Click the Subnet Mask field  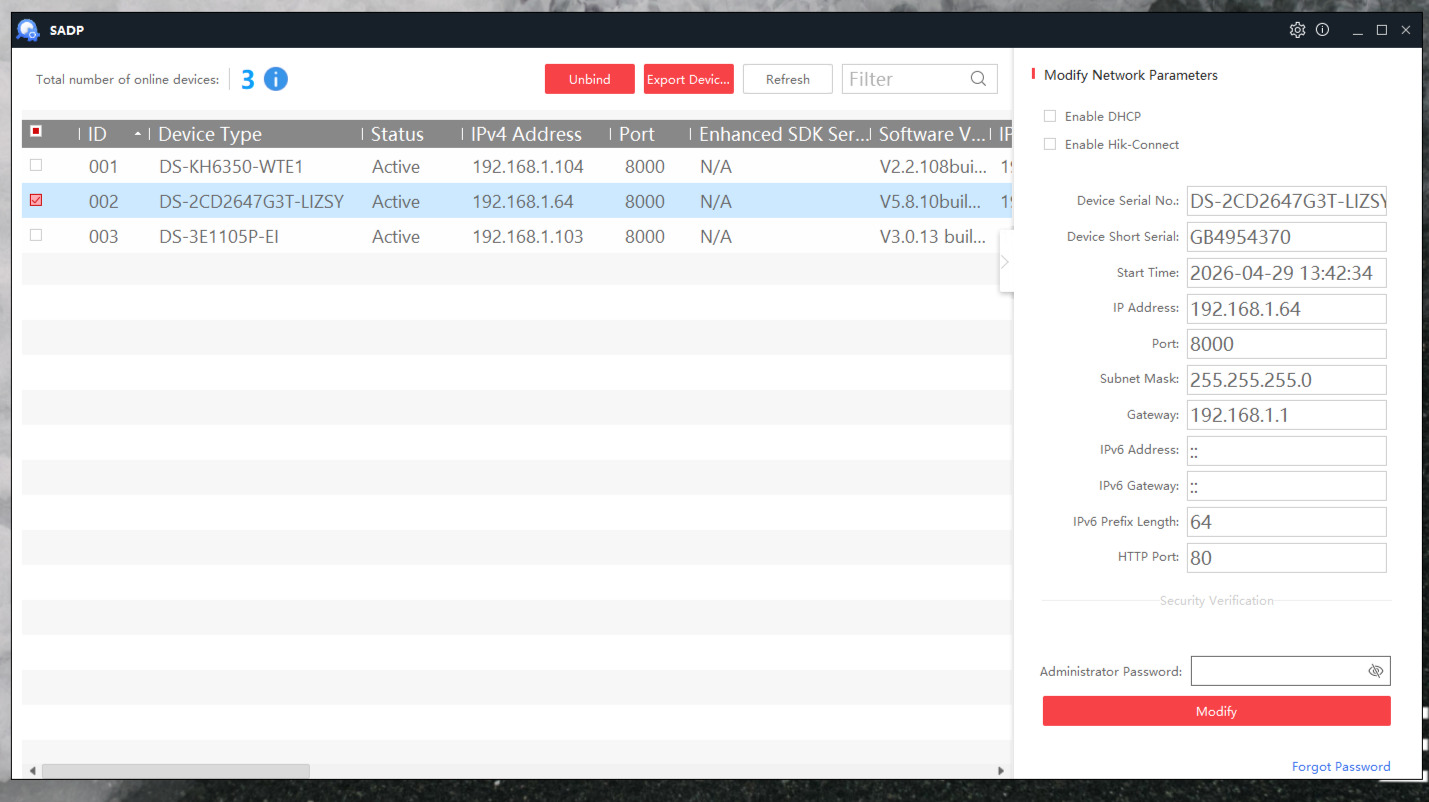coord(1287,380)
